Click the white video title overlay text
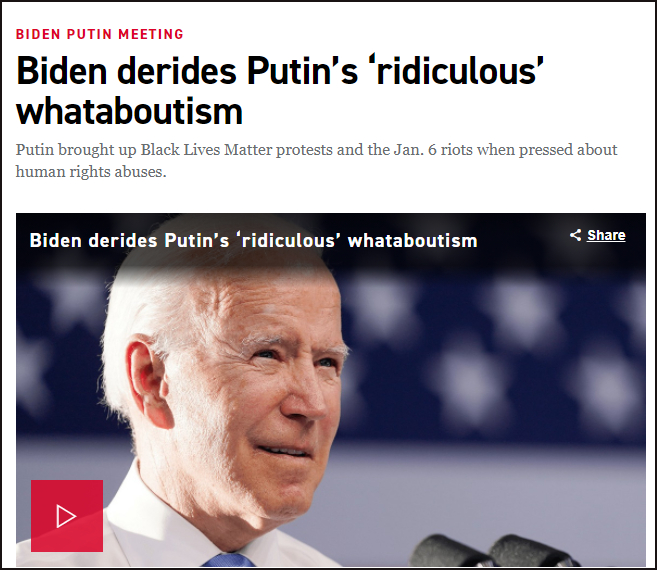The width and height of the screenshot is (657, 570). (253, 241)
